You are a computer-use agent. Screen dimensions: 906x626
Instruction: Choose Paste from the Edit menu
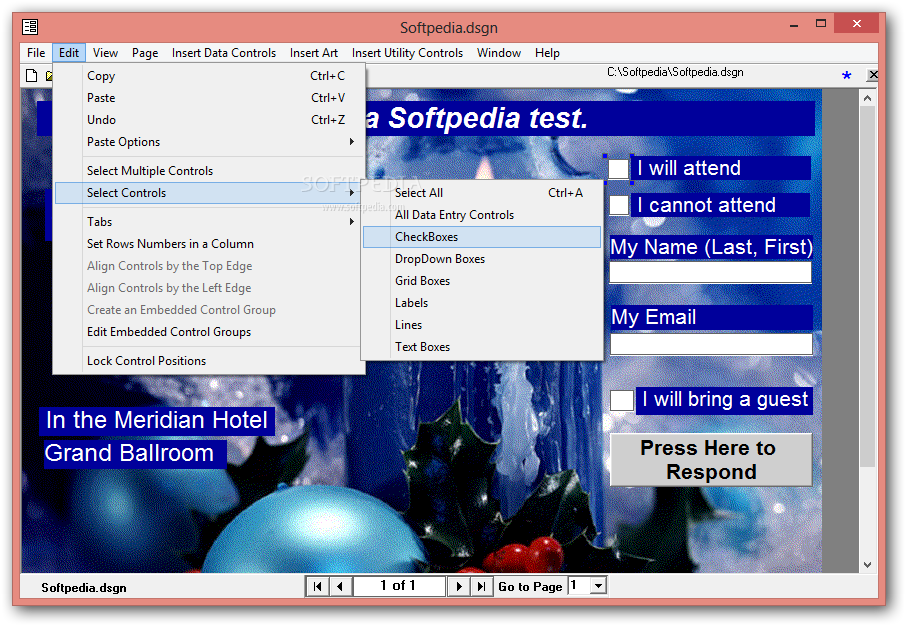[209, 98]
